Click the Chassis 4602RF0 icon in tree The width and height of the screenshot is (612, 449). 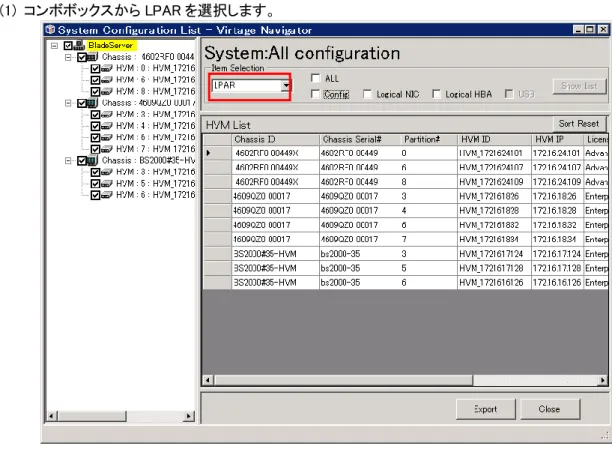[x=92, y=57]
